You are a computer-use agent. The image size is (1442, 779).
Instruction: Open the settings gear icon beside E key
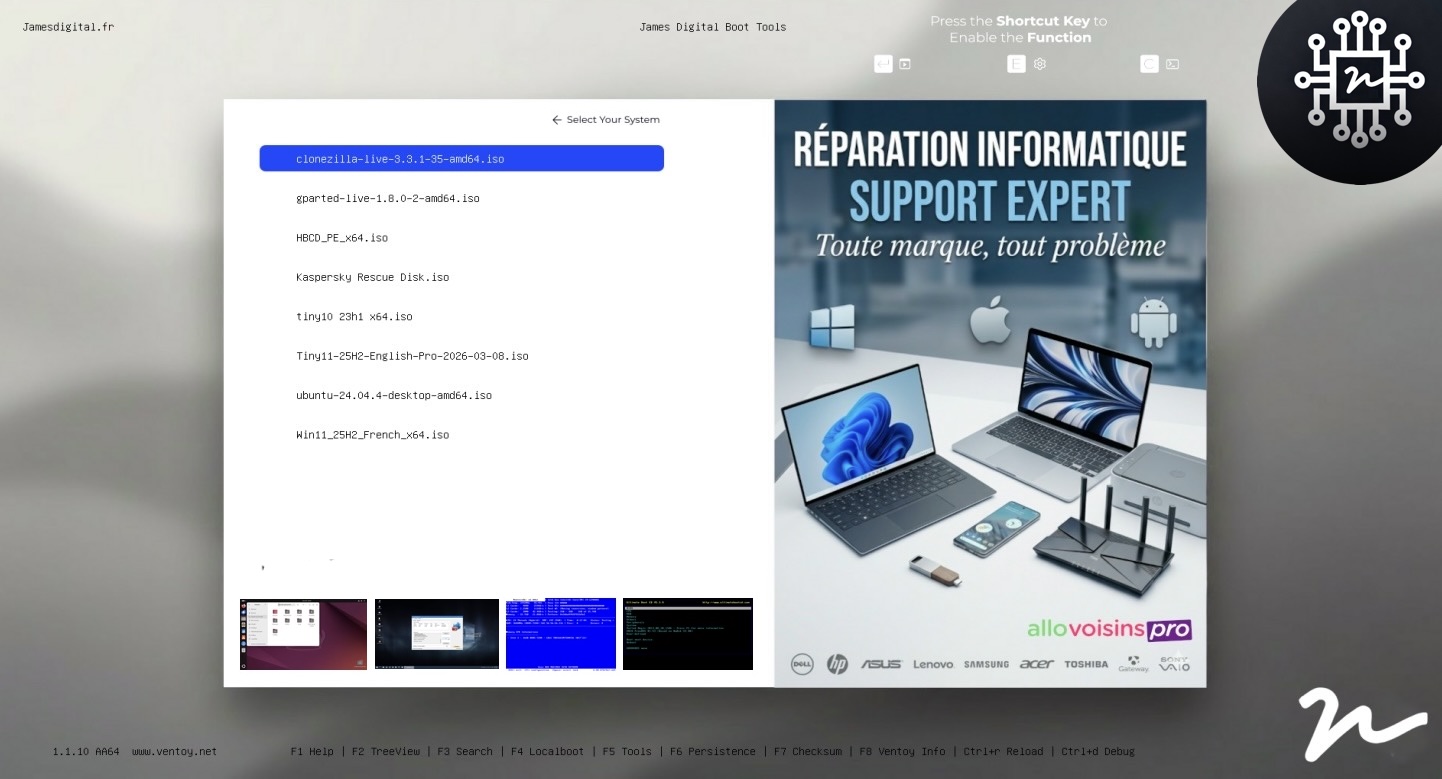(1040, 64)
